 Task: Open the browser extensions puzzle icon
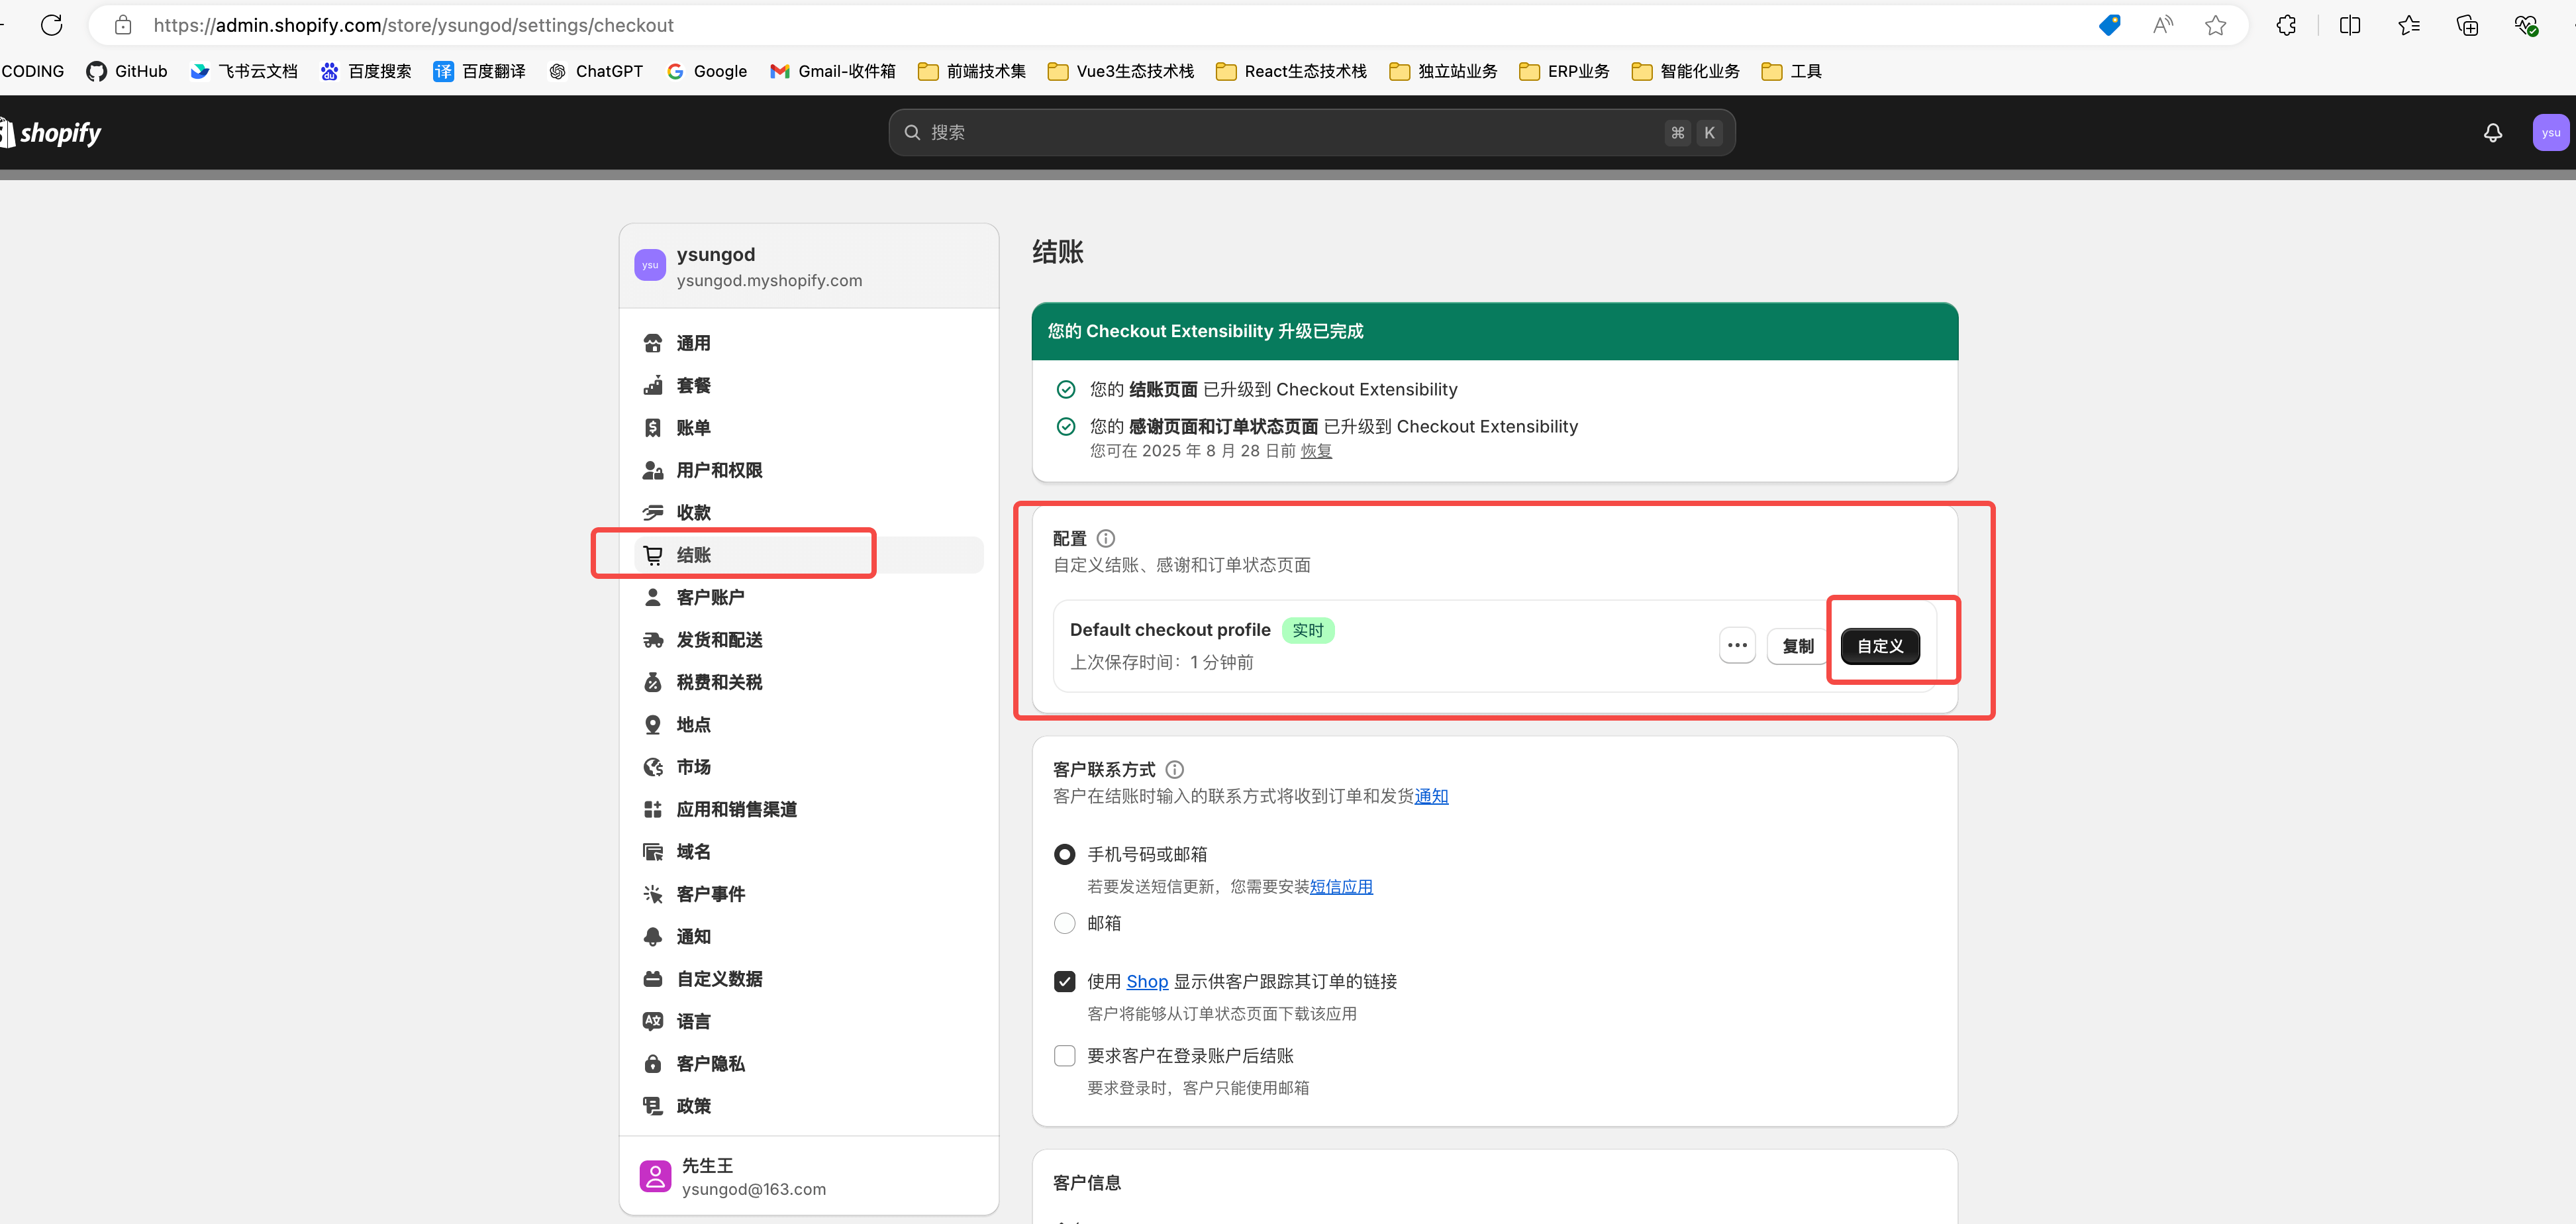(x=2286, y=25)
